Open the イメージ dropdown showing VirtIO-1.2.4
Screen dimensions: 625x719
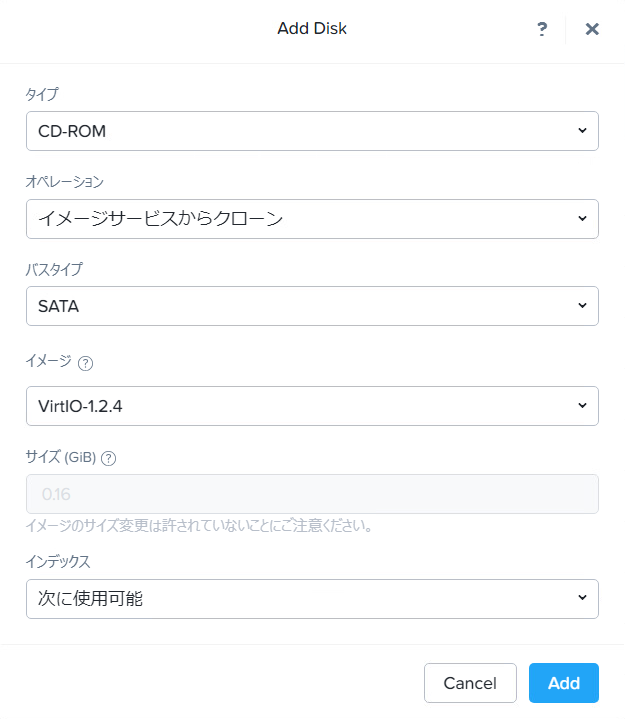coord(312,406)
